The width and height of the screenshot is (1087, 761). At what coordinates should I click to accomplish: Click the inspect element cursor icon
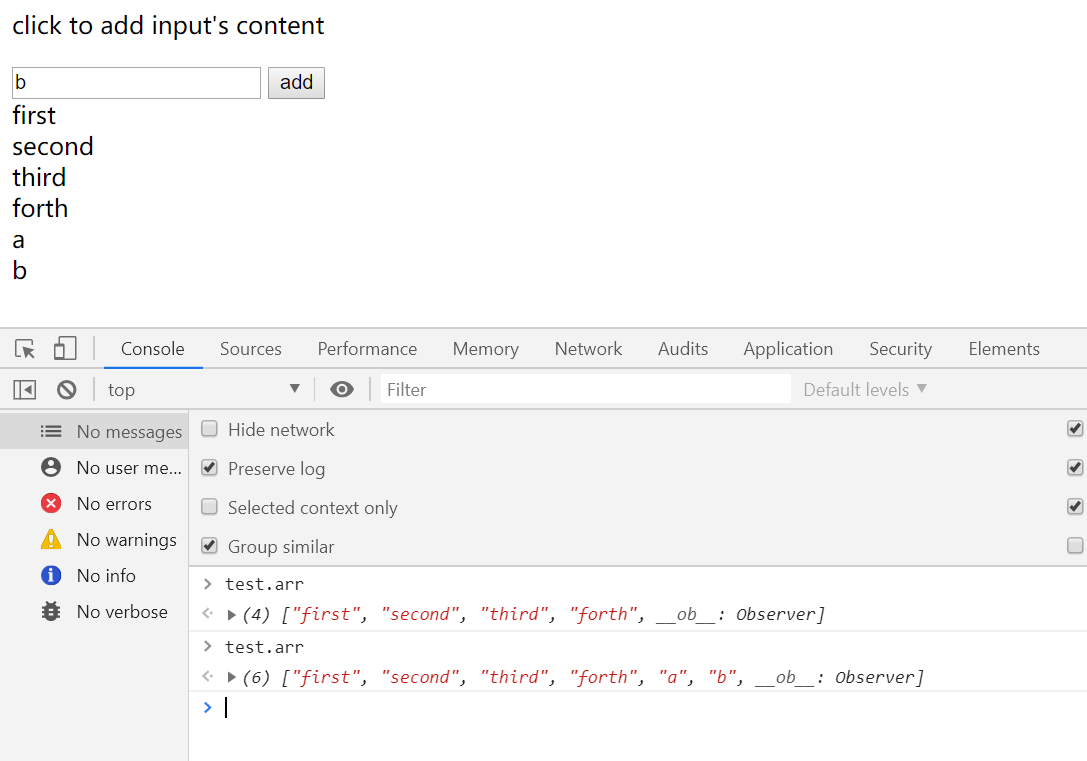[26, 349]
